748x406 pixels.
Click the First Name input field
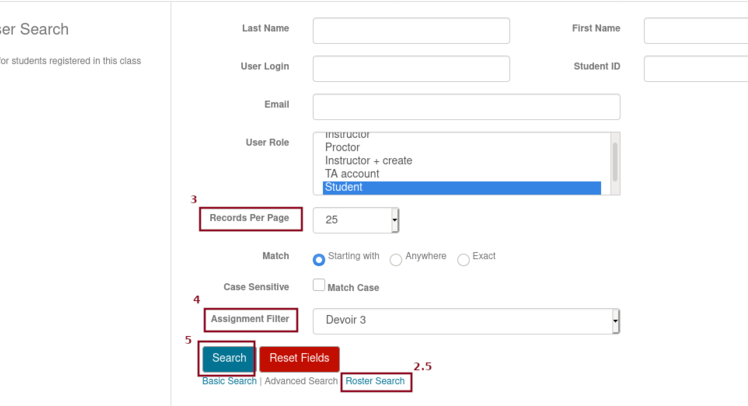695,31
